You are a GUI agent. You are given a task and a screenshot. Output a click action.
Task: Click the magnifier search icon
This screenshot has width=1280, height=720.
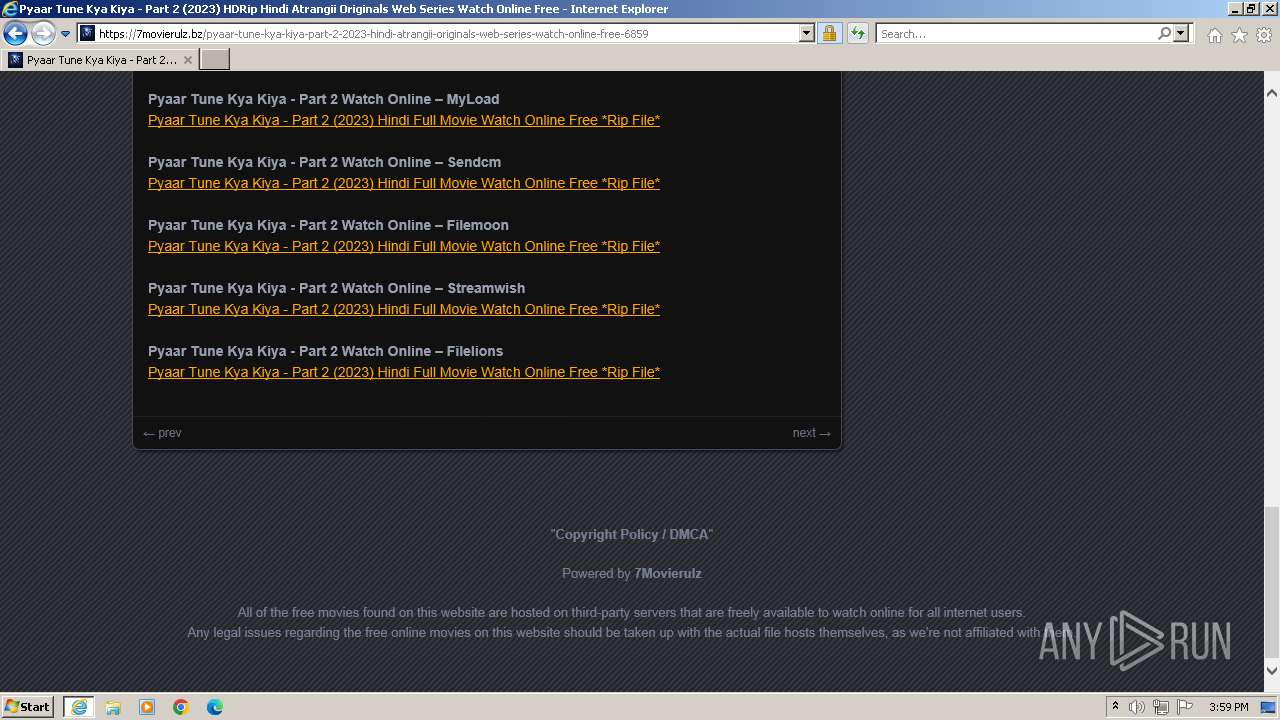click(1164, 34)
